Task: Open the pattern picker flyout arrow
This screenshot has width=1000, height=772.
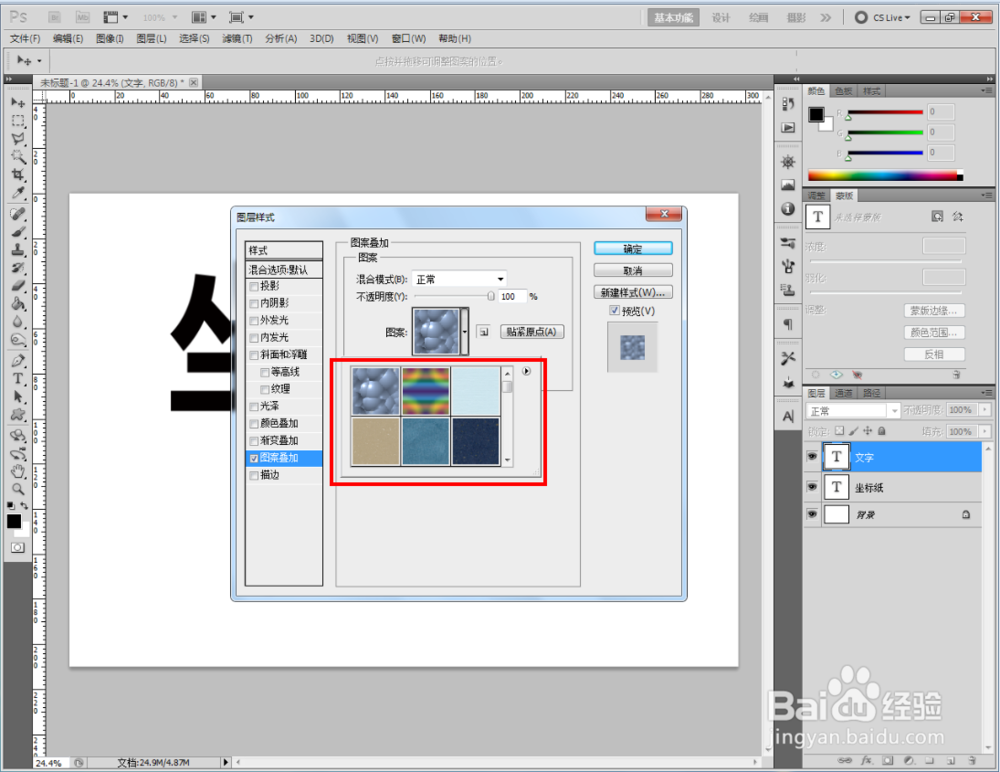Action: click(x=526, y=371)
